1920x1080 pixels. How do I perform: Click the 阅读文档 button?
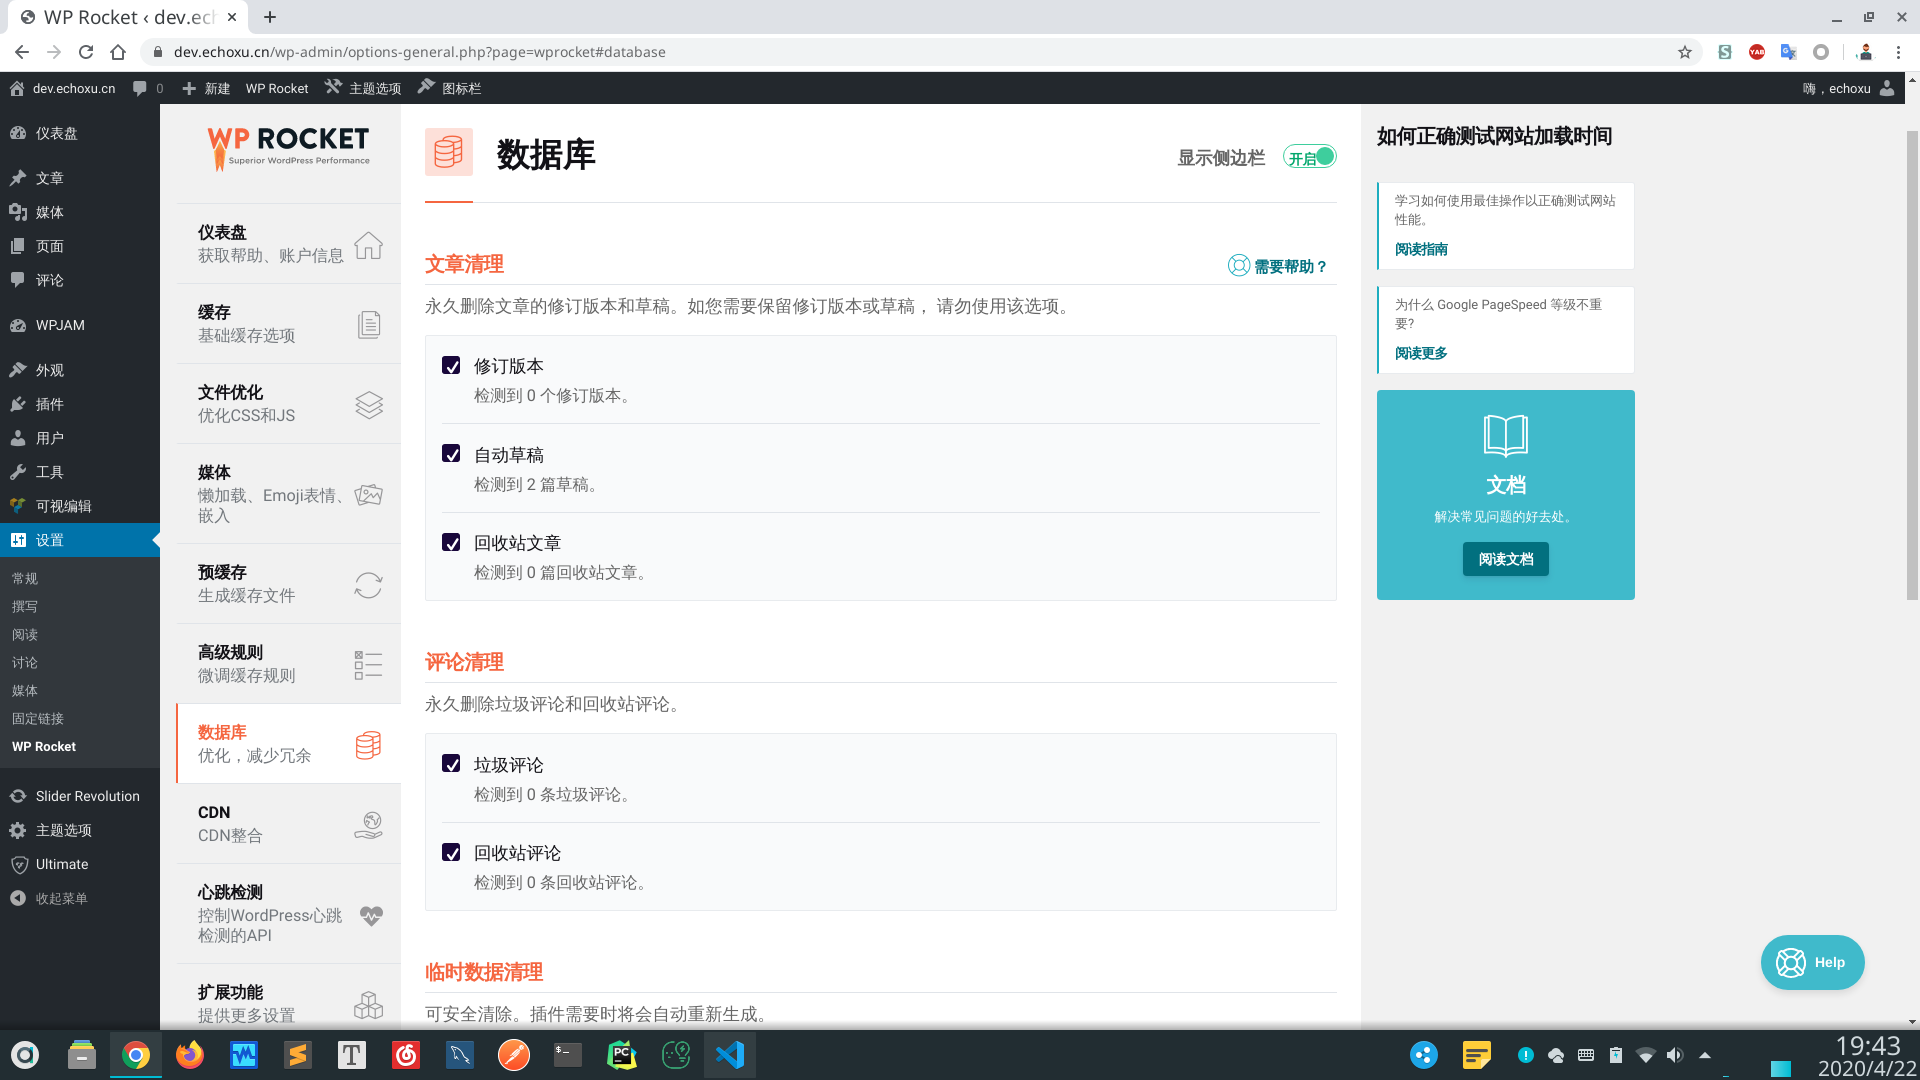tap(1505, 559)
